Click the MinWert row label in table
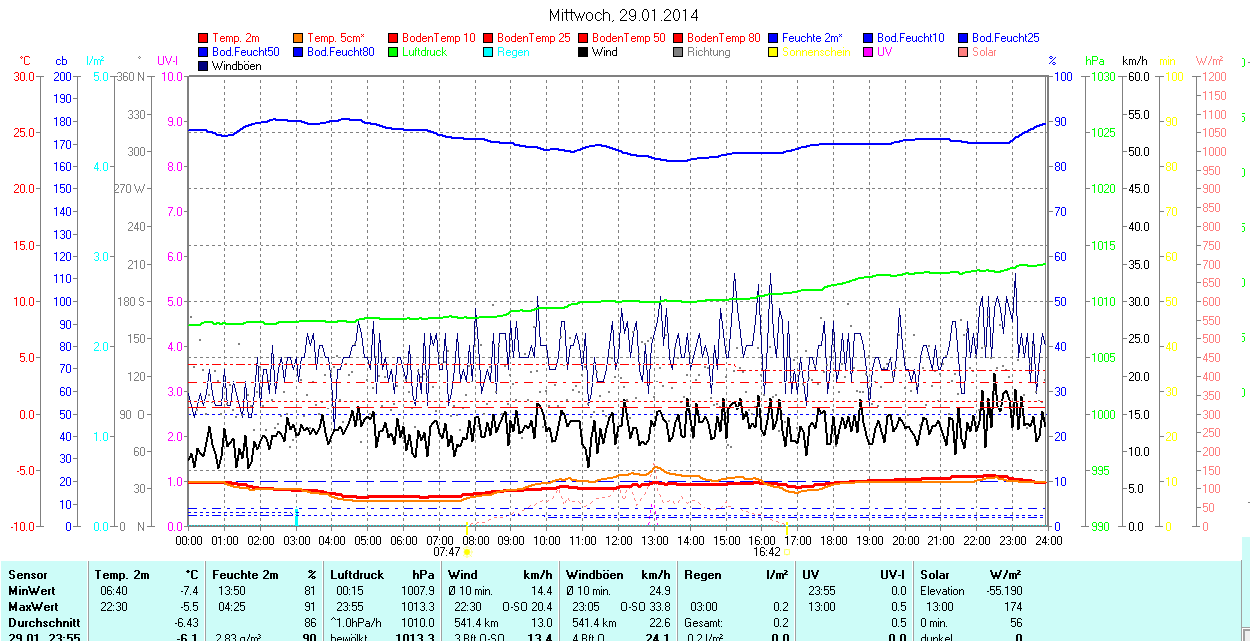 click(33, 591)
